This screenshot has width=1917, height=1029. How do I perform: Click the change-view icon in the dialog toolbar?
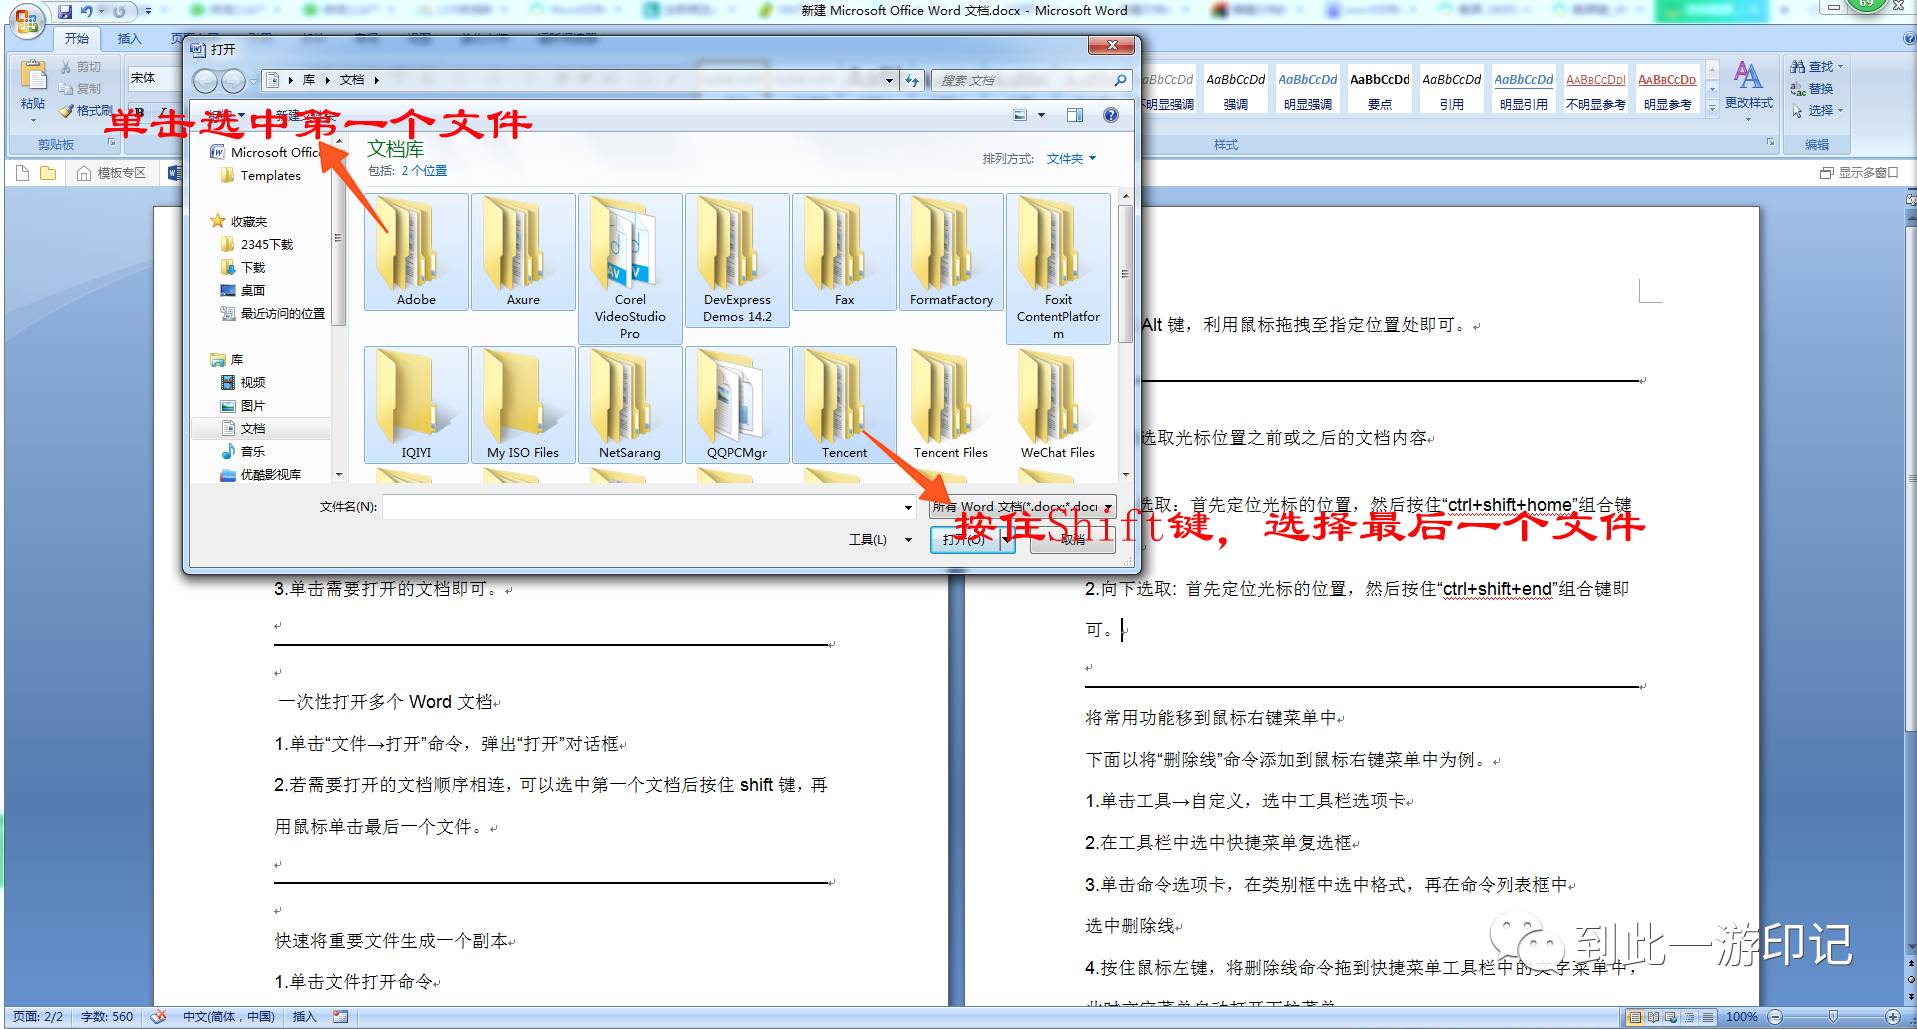[x=1020, y=115]
